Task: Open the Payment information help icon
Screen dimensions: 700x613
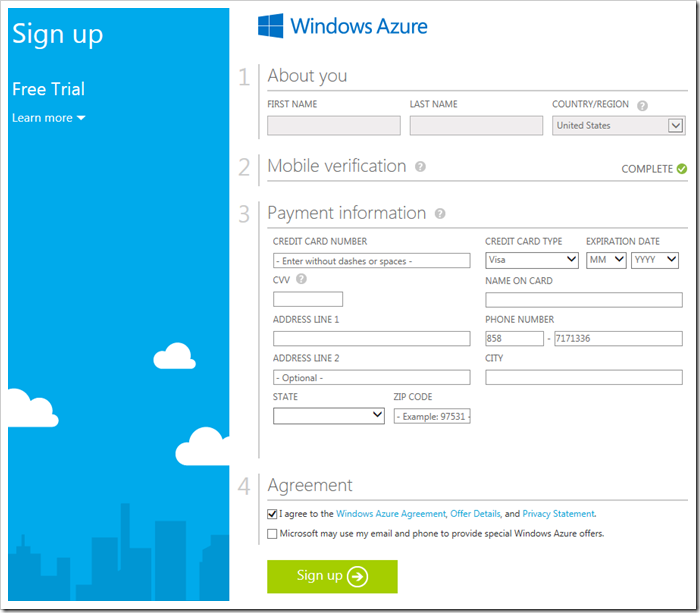Action: click(x=440, y=214)
